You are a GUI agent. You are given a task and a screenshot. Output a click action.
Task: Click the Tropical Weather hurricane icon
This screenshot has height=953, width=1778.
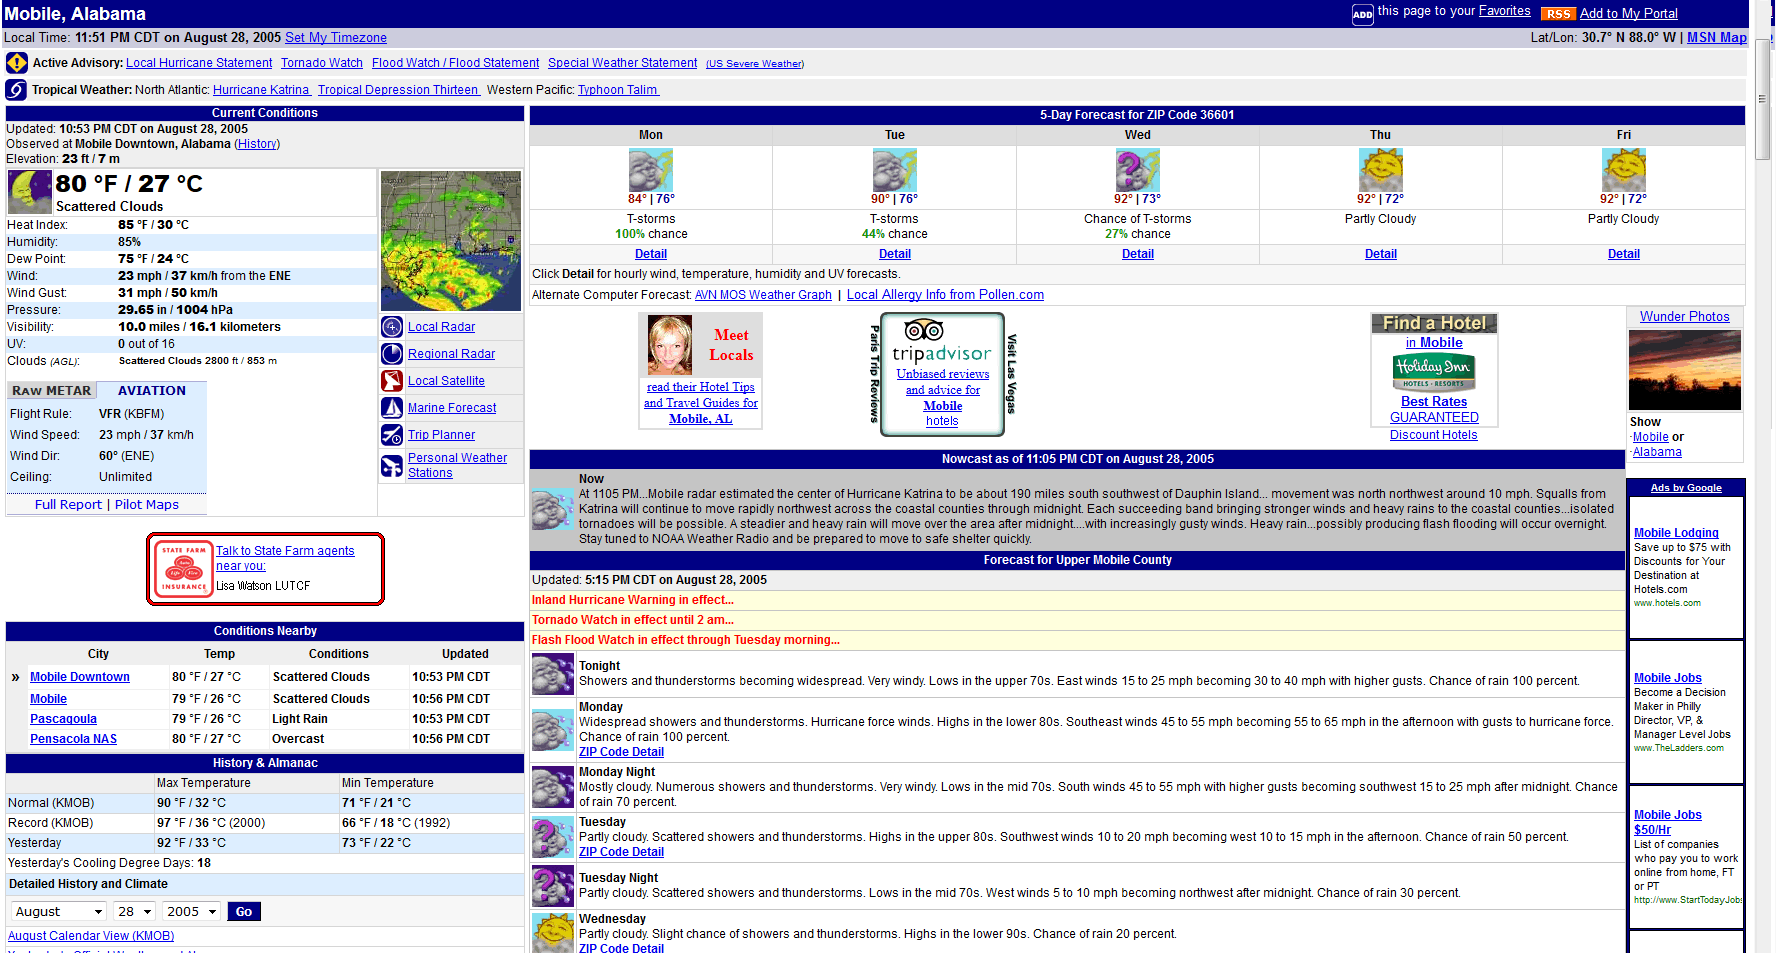[x=16, y=90]
